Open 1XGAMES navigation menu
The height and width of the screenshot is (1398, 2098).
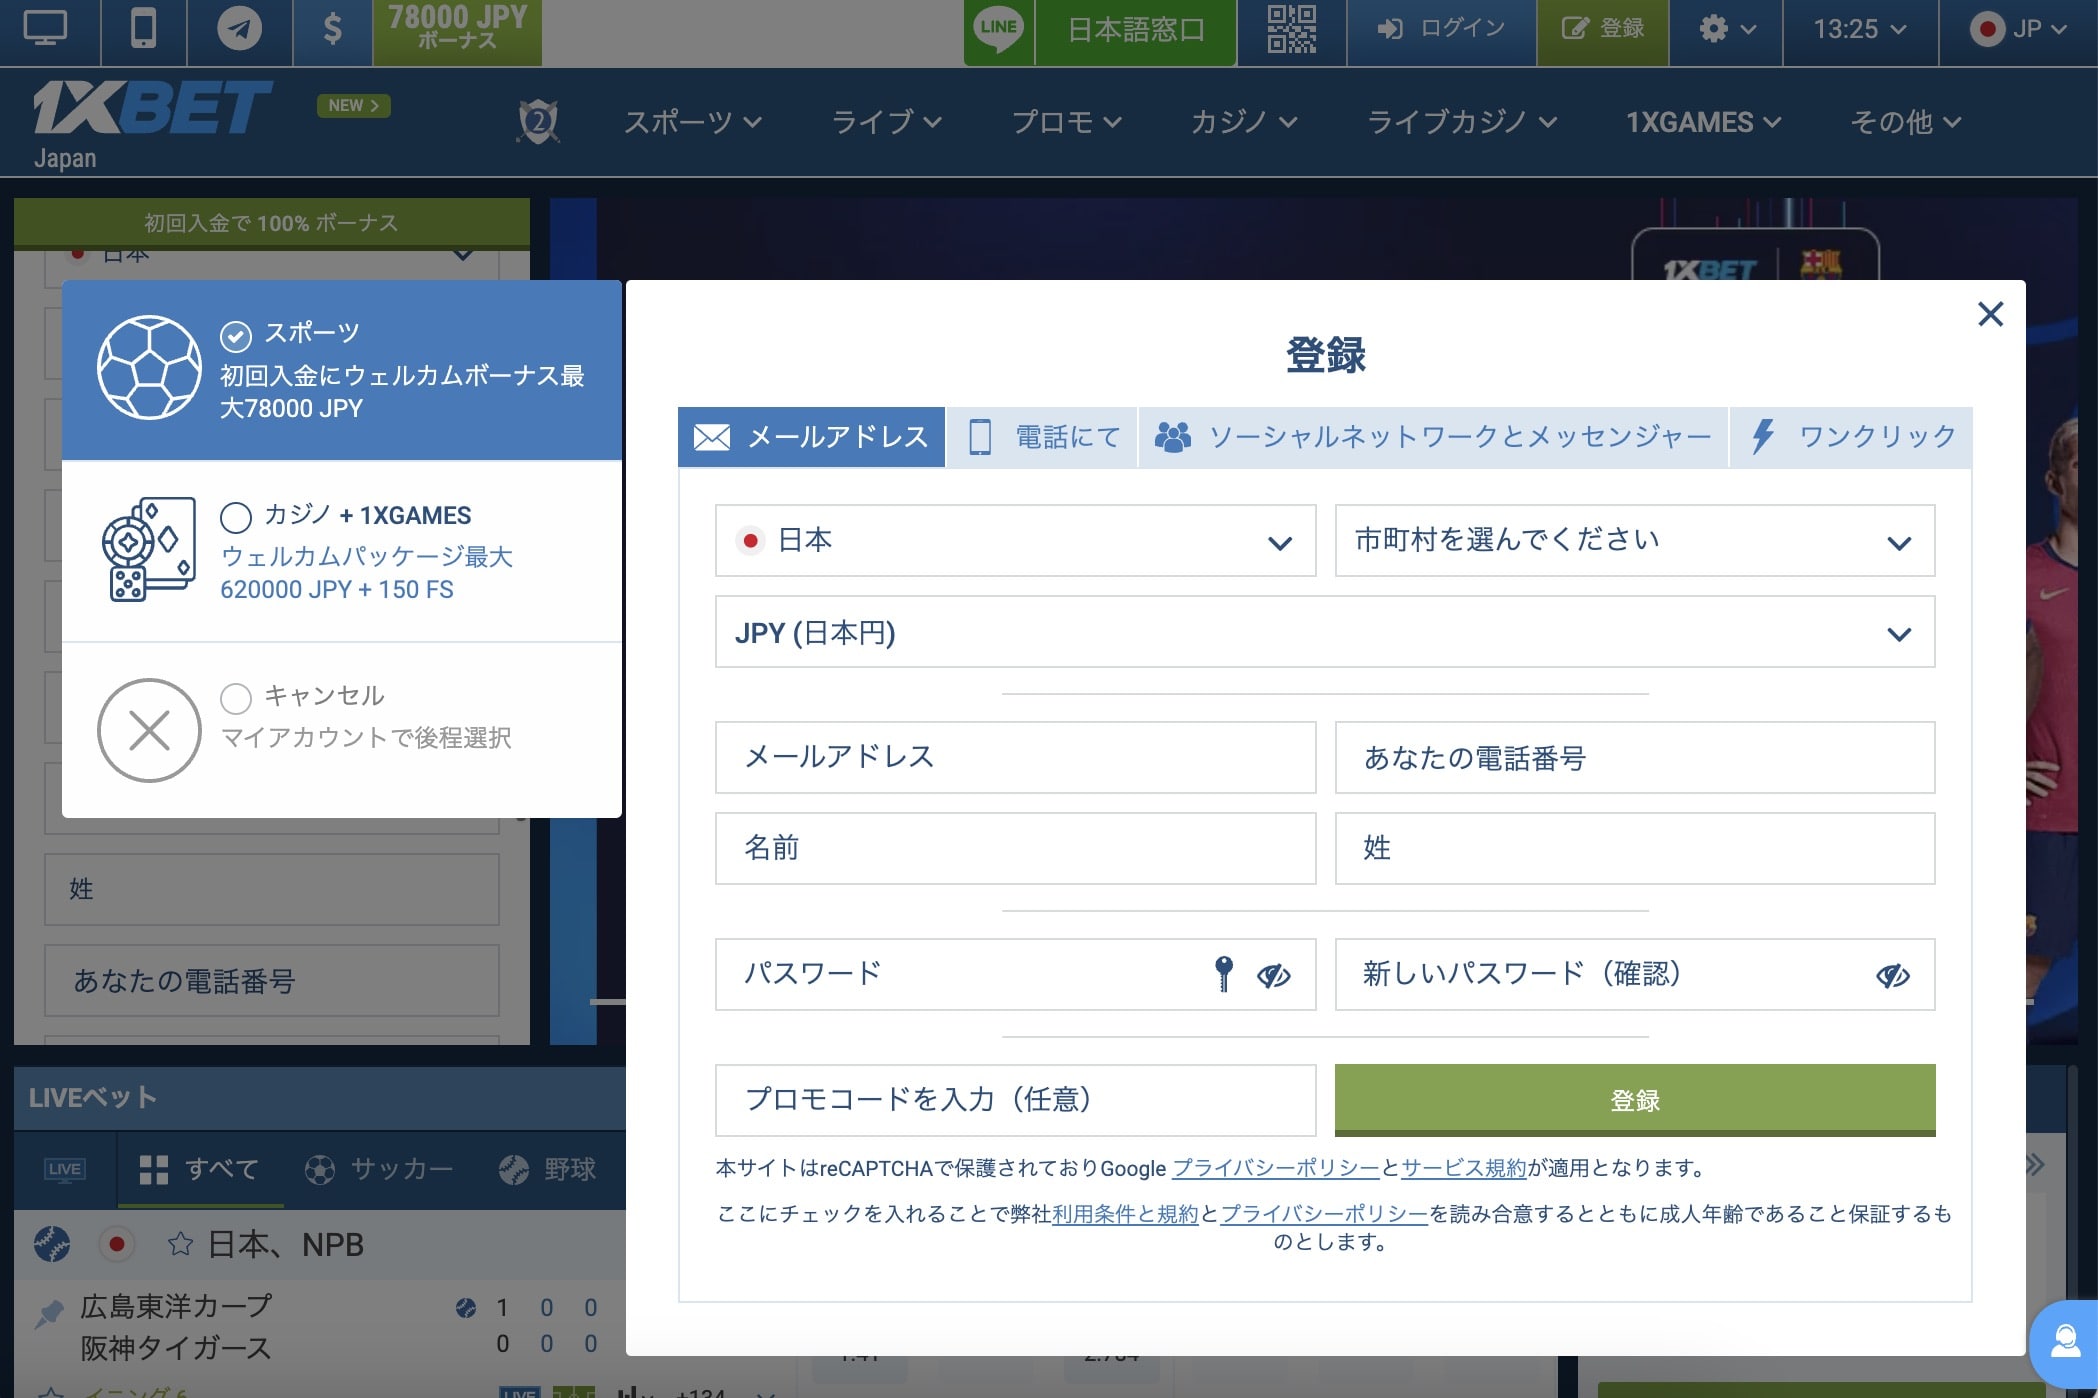click(1703, 122)
